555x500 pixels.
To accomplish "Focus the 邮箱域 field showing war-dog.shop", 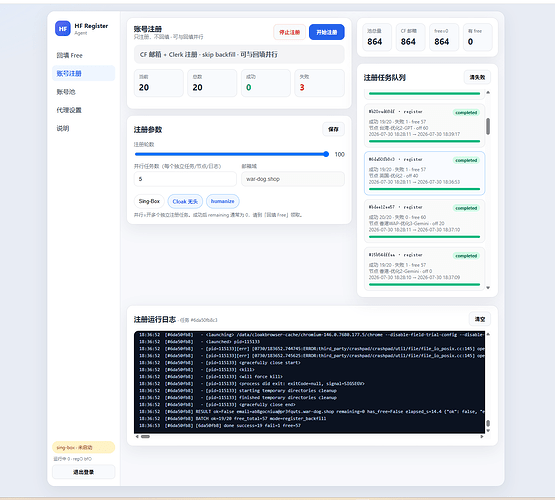I will (x=293, y=179).
